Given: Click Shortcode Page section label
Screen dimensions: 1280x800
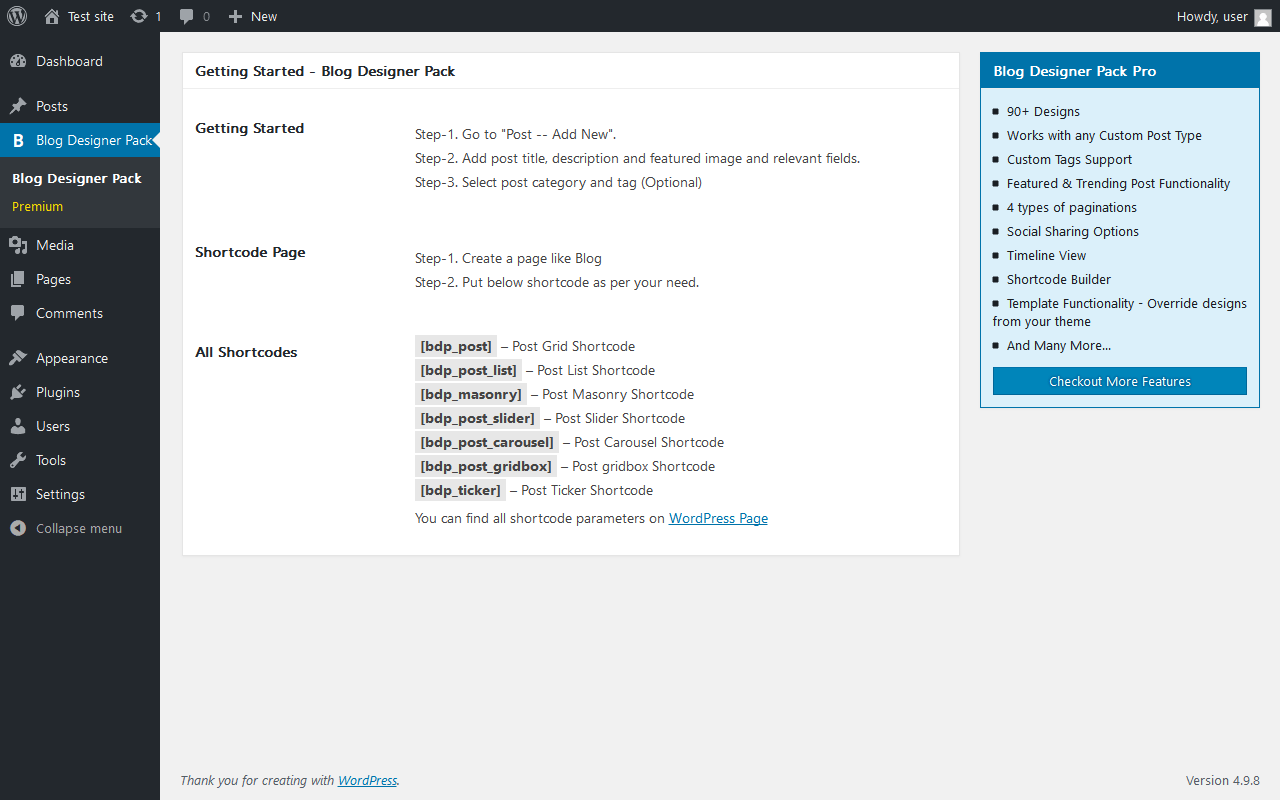Looking at the screenshot, I should (x=250, y=252).
